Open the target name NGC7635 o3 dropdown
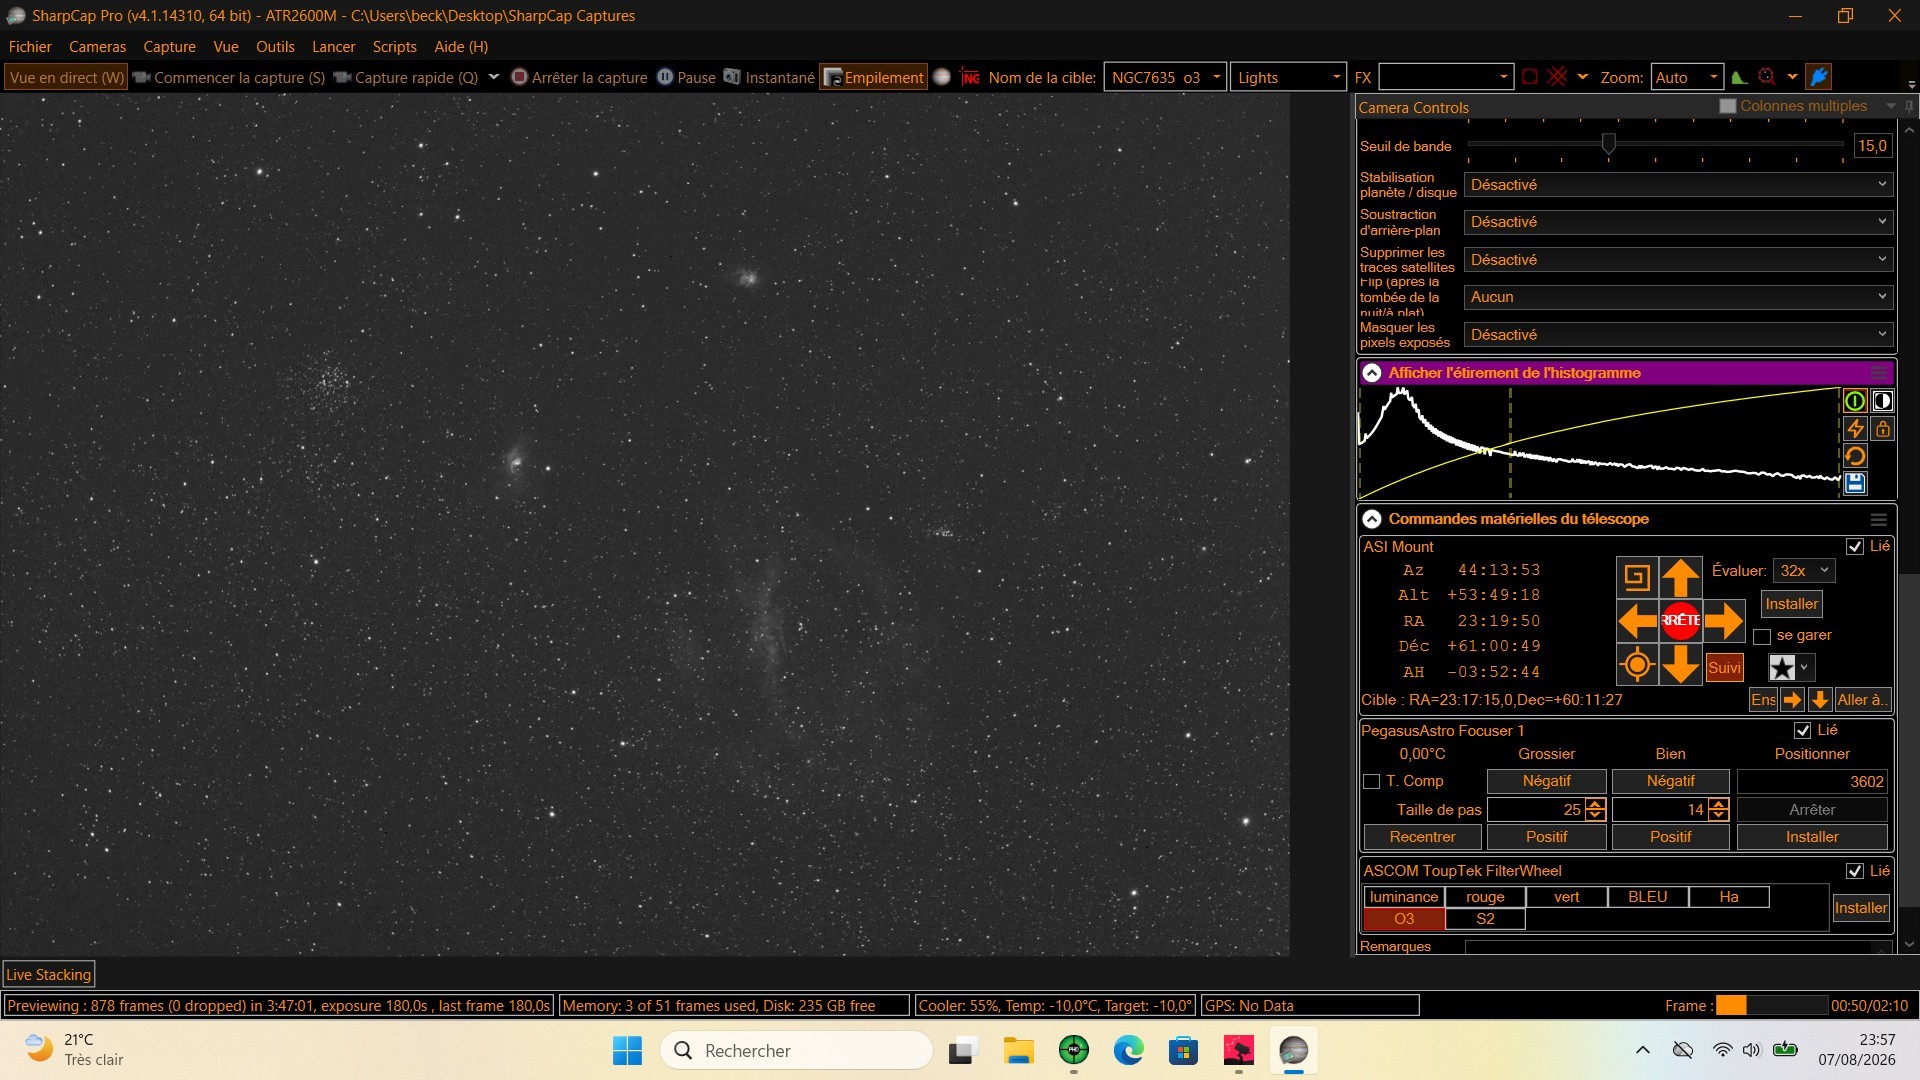1920x1080 pixels. [x=1165, y=77]
